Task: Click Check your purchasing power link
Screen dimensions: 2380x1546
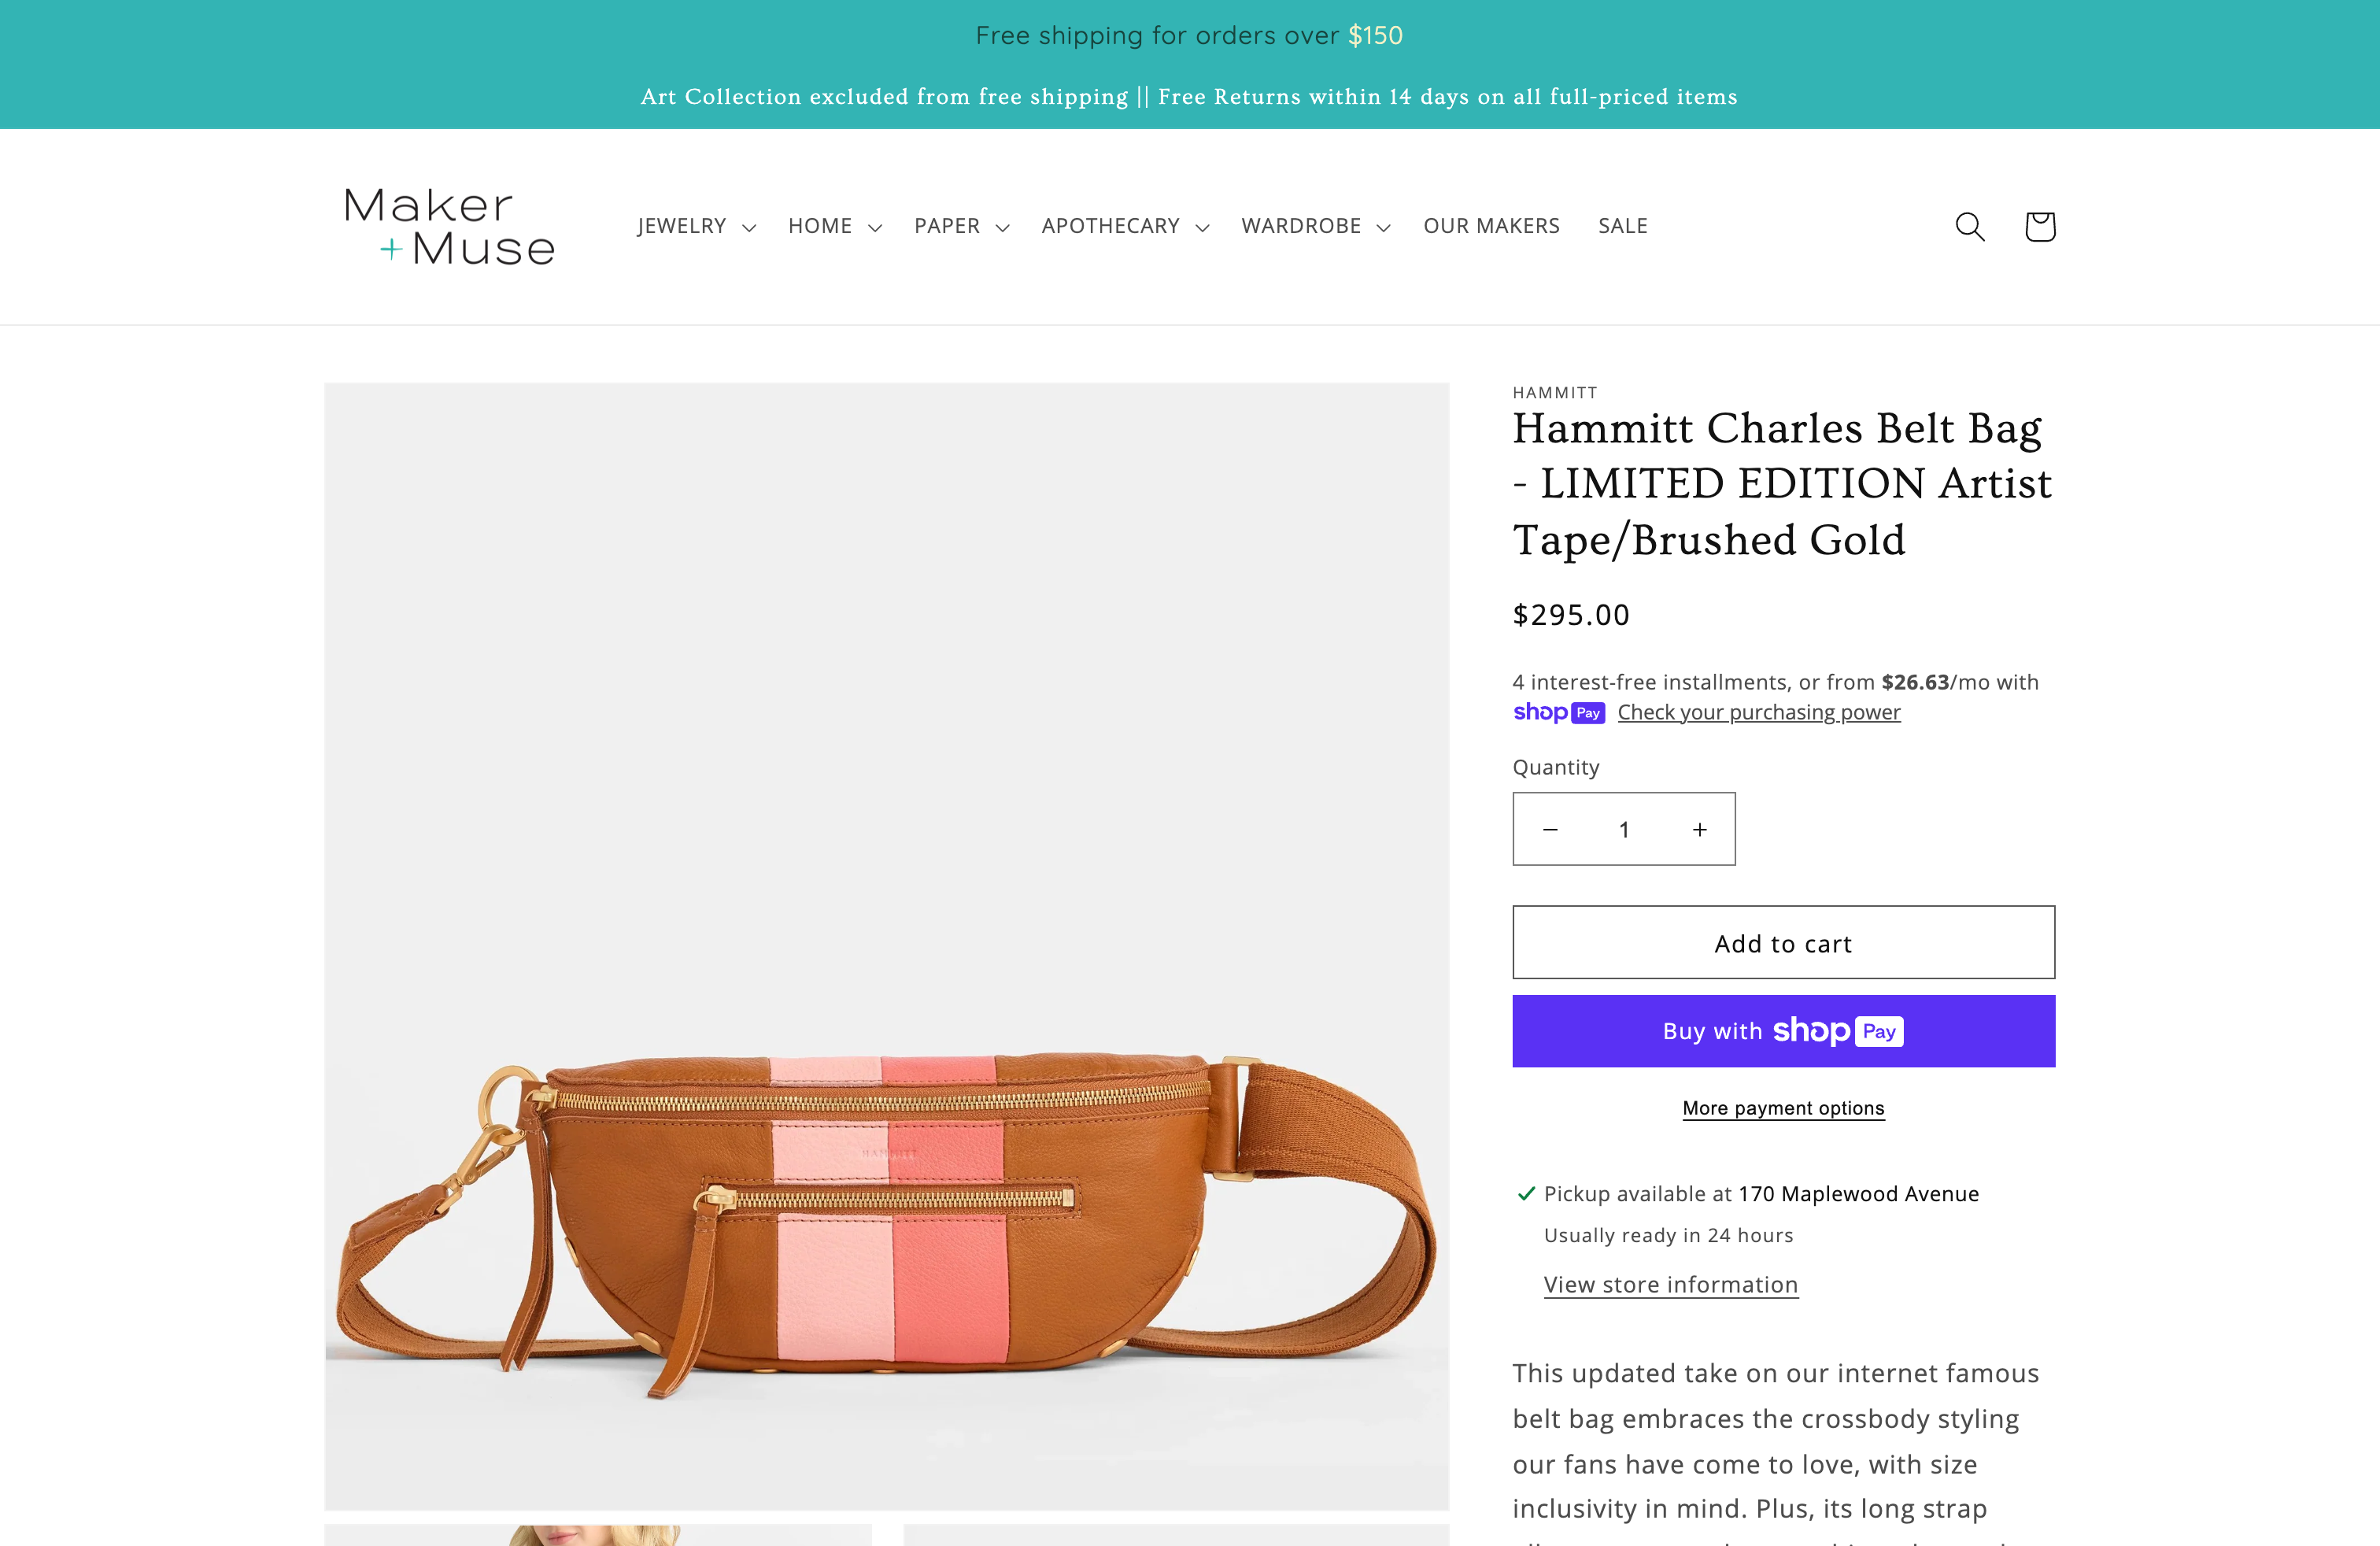Action: pyautogui.click(x=1759, y=713)
